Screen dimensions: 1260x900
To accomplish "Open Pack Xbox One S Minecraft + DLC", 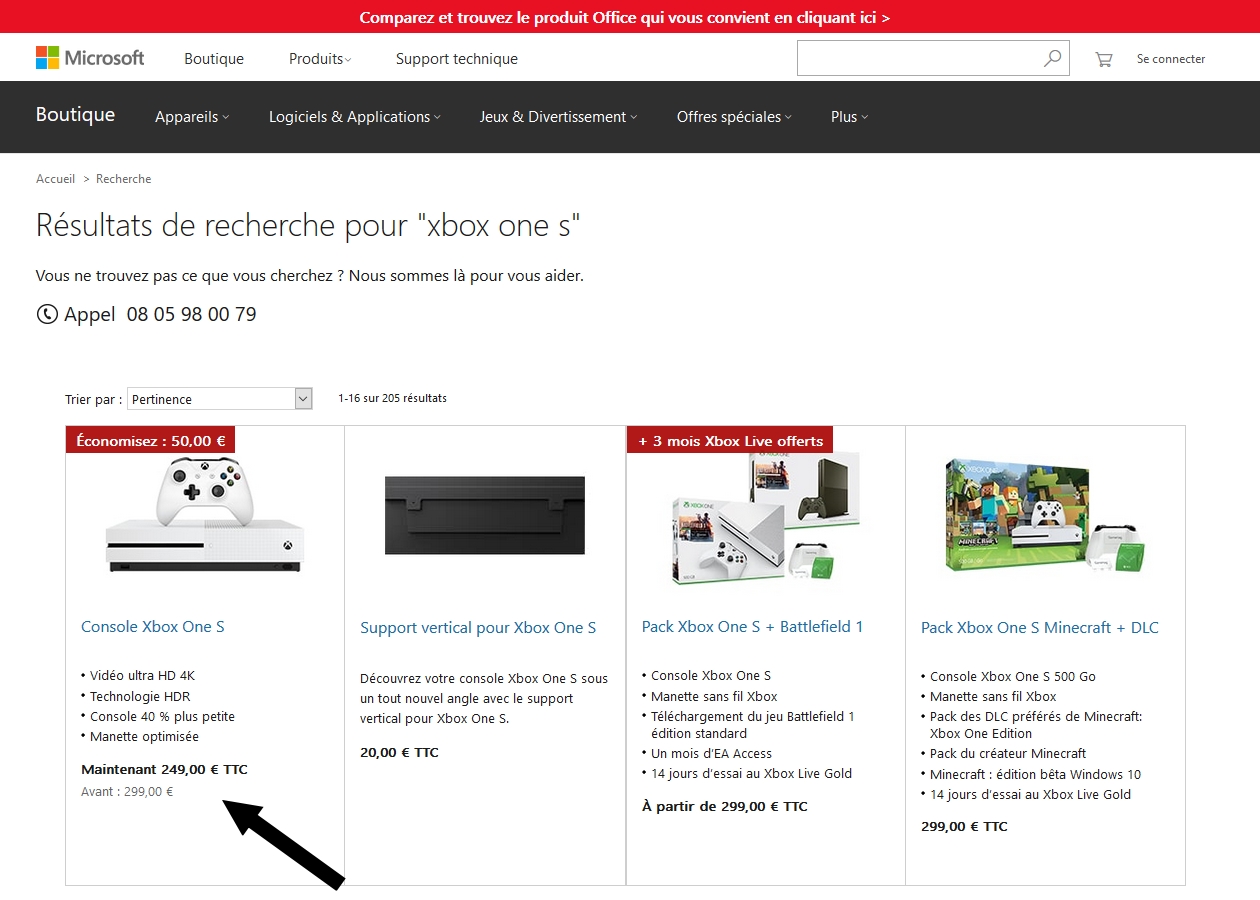I will pos(1040,628).
